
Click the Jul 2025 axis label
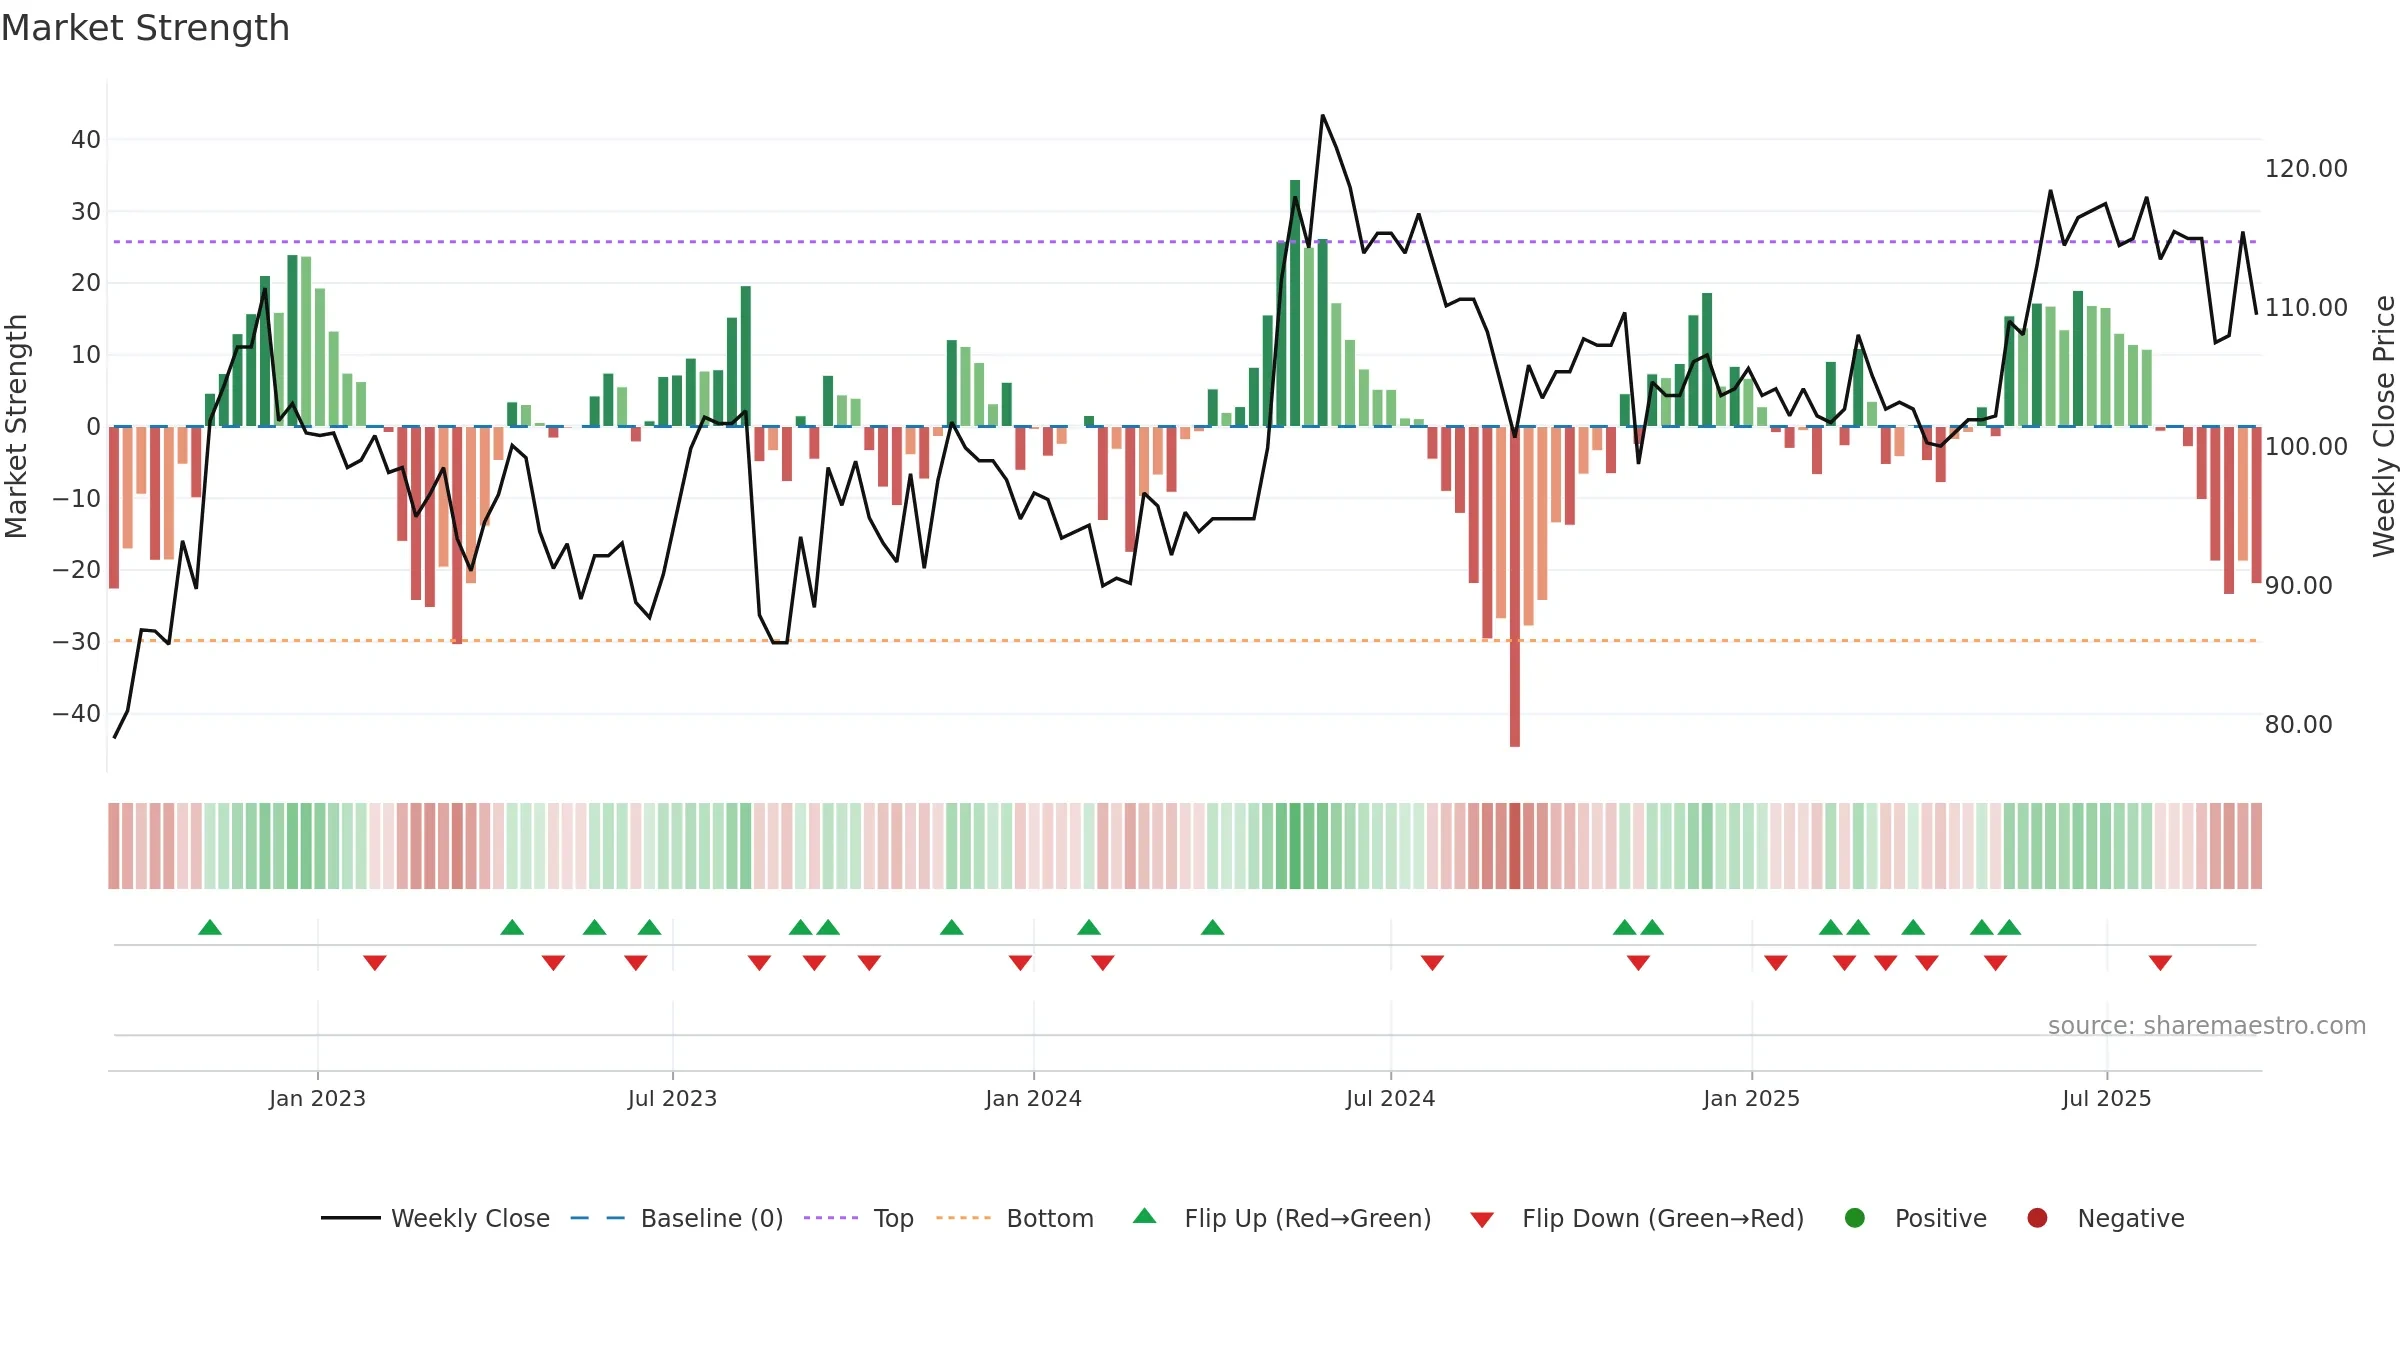[2106, 1098]
